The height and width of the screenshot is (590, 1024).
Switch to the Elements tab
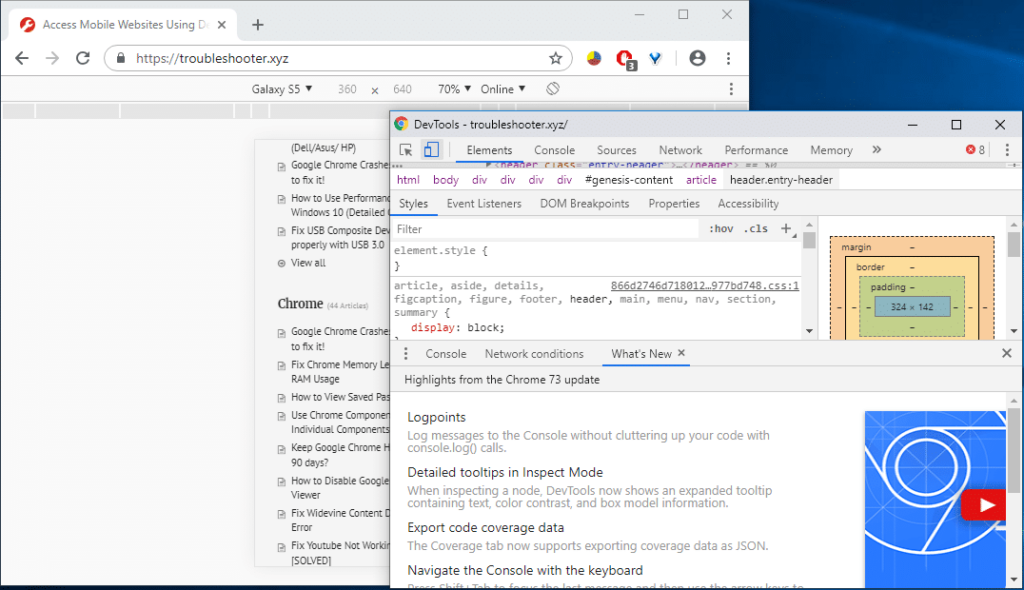click(489, 150)
